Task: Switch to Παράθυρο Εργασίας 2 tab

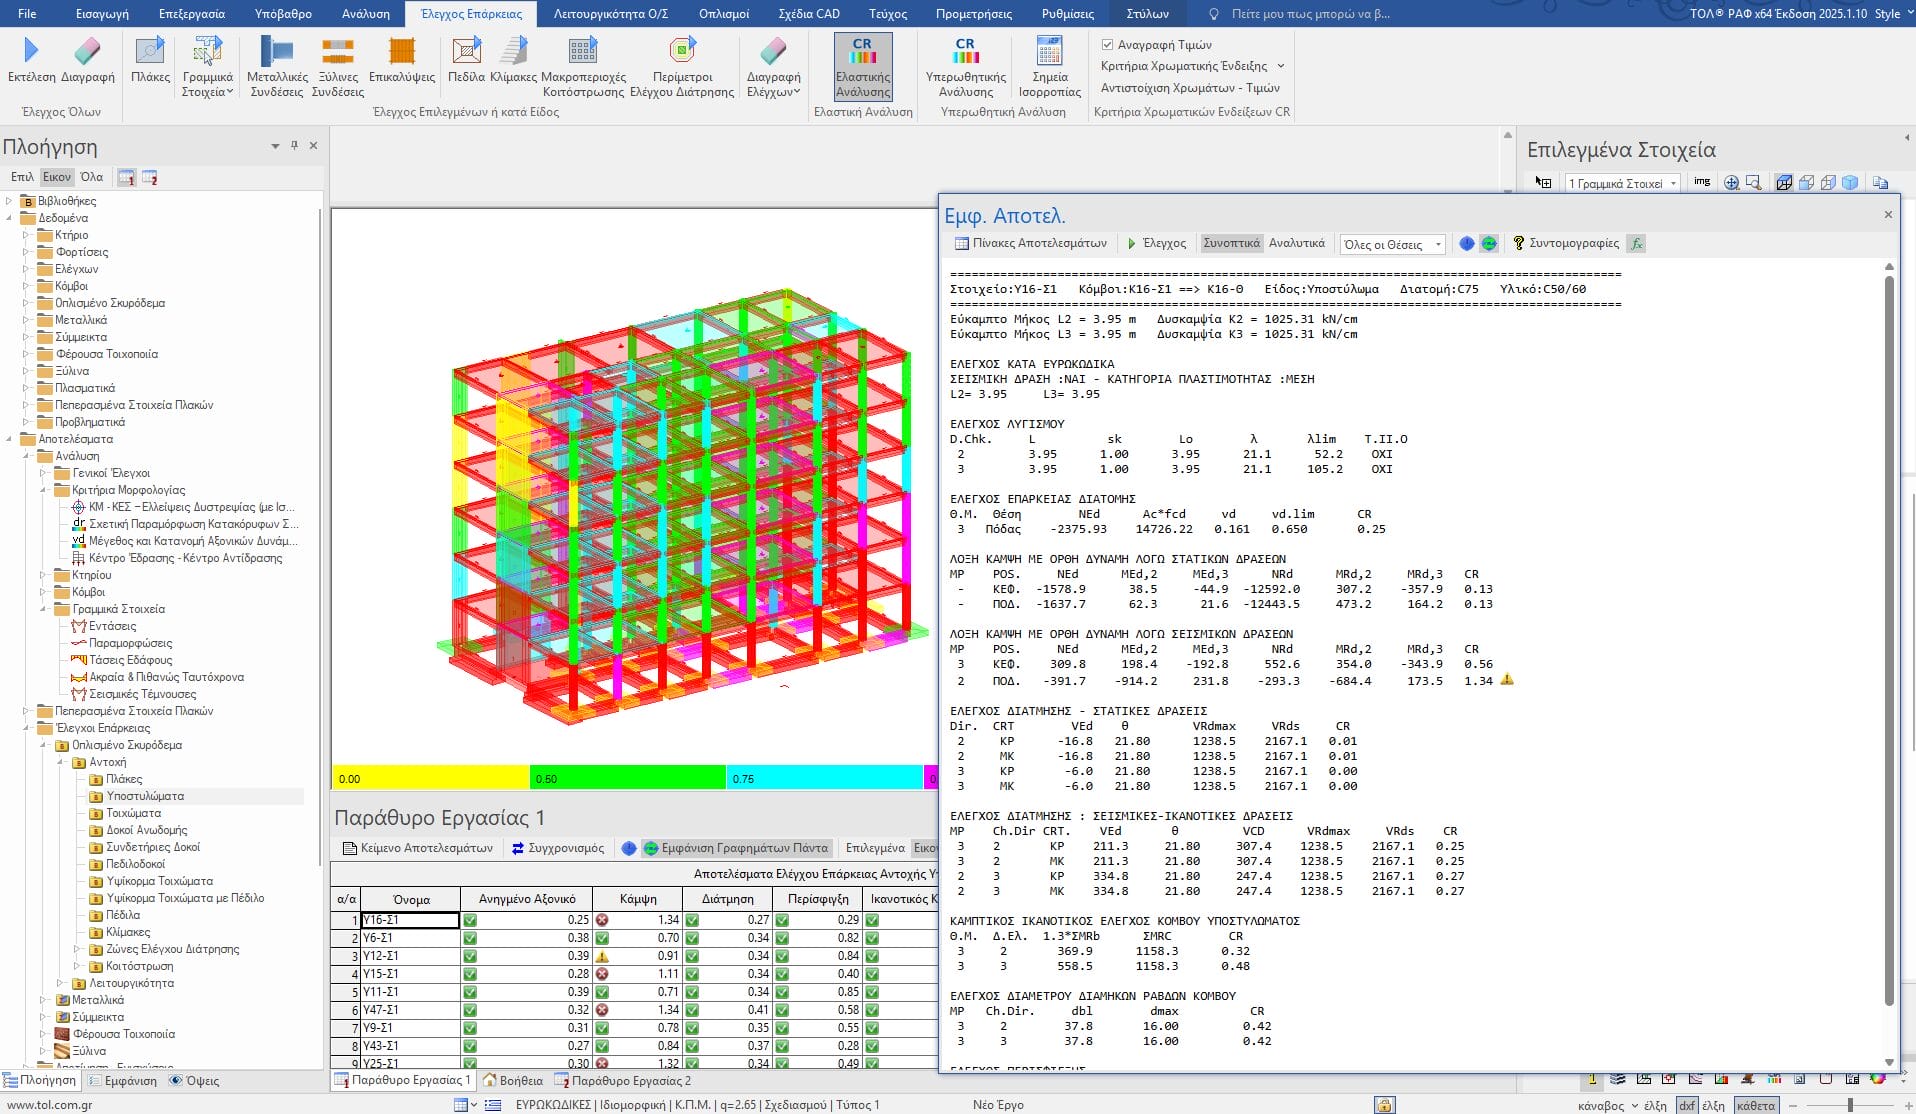Action: (630, 1080)
